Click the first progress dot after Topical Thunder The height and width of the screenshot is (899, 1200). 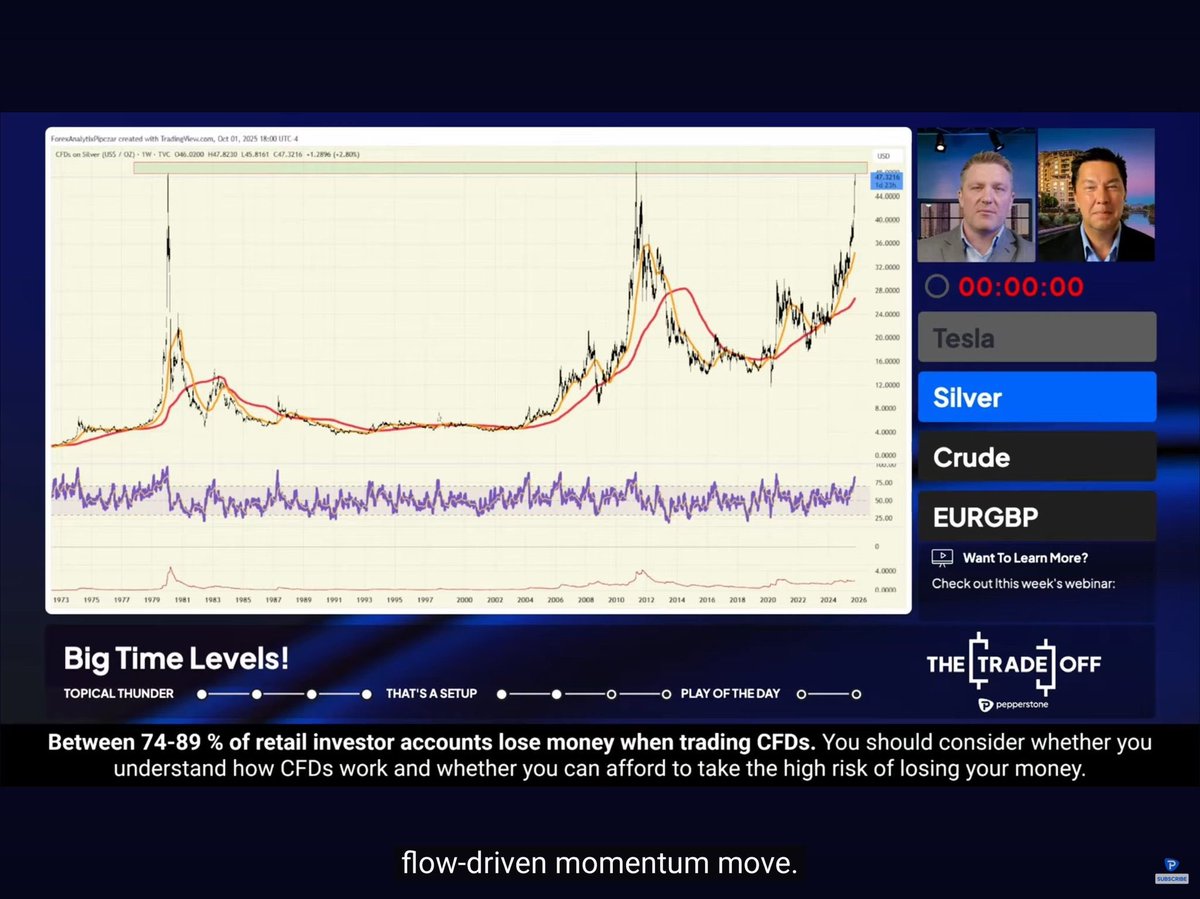coord(202,694)
